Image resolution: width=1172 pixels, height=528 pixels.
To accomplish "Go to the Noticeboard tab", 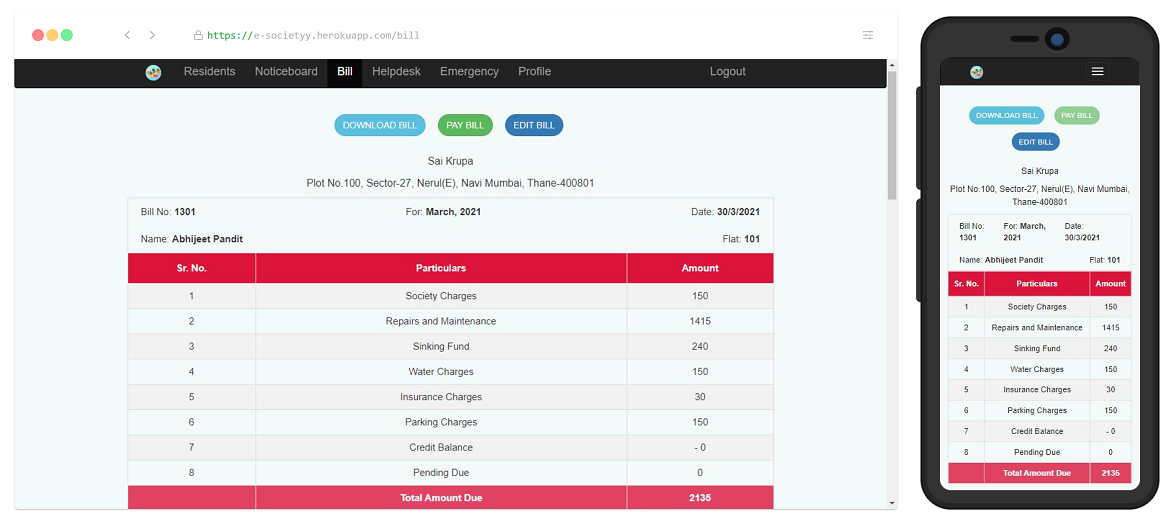I will tap(286, 72).
